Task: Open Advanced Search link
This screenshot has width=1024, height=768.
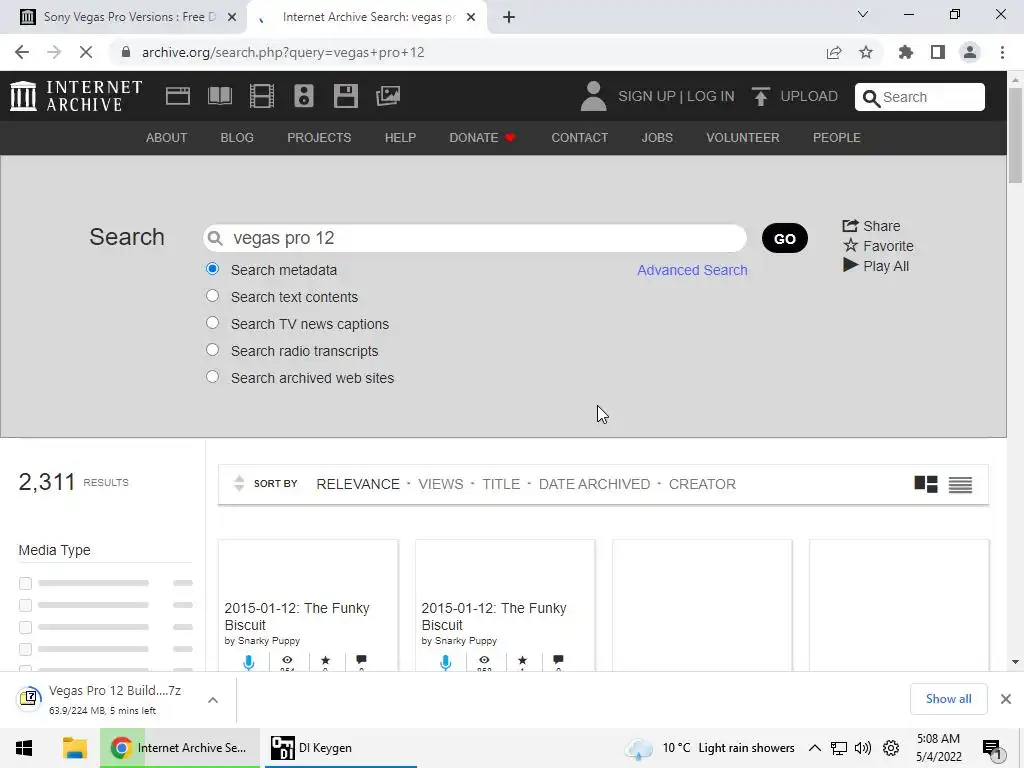Action: (692, 270)
